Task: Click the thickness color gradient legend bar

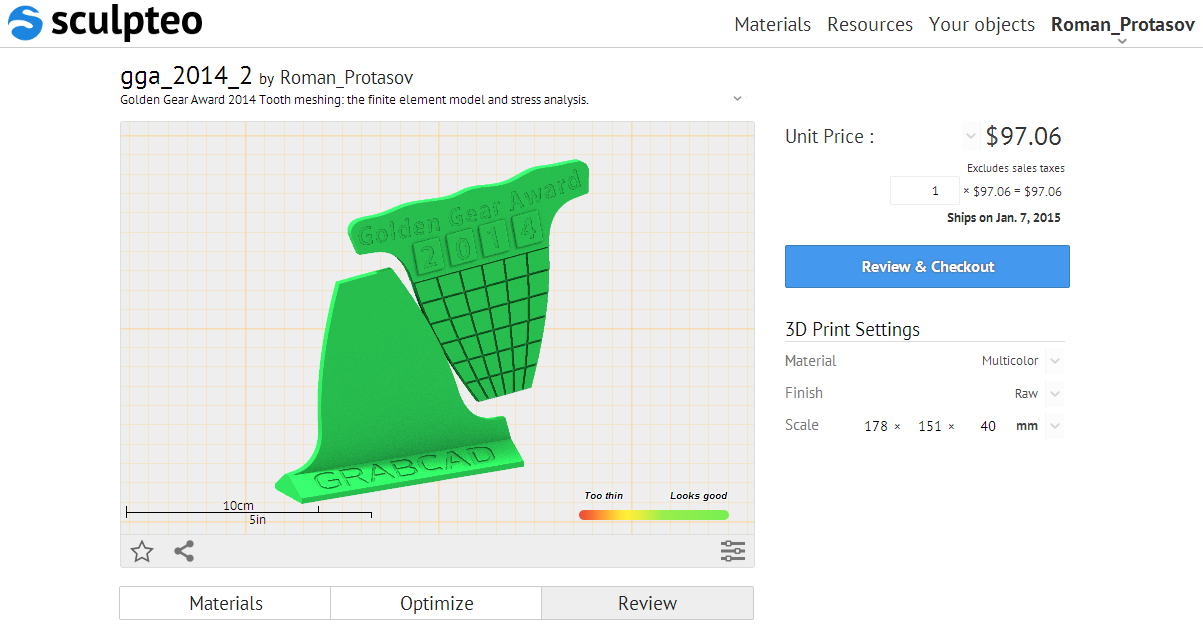Action: pos(654,514)
